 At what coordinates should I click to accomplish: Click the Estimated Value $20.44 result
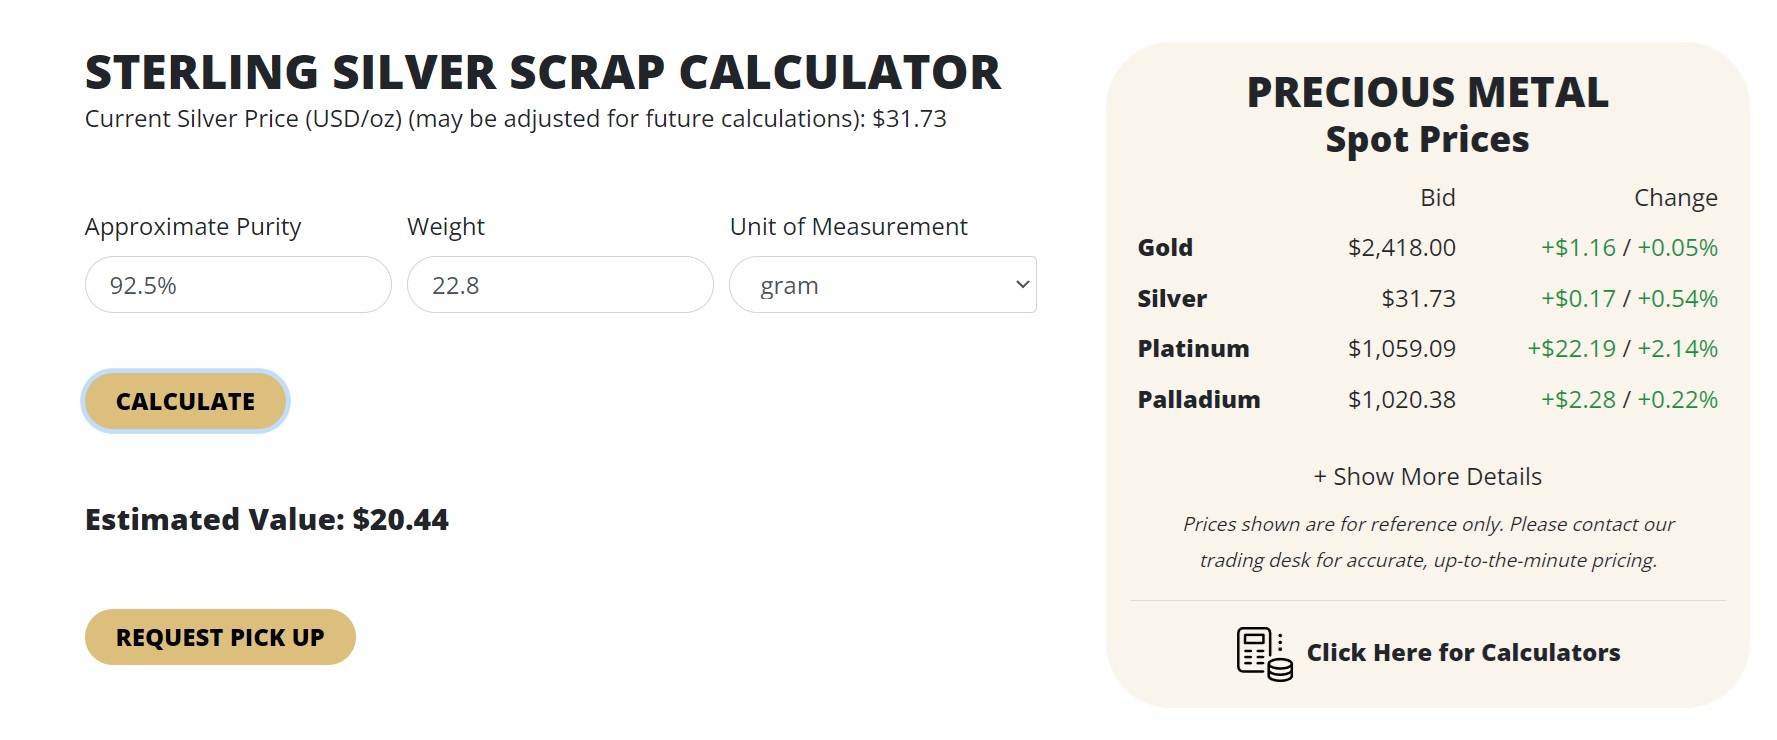[x=267, y=520]
